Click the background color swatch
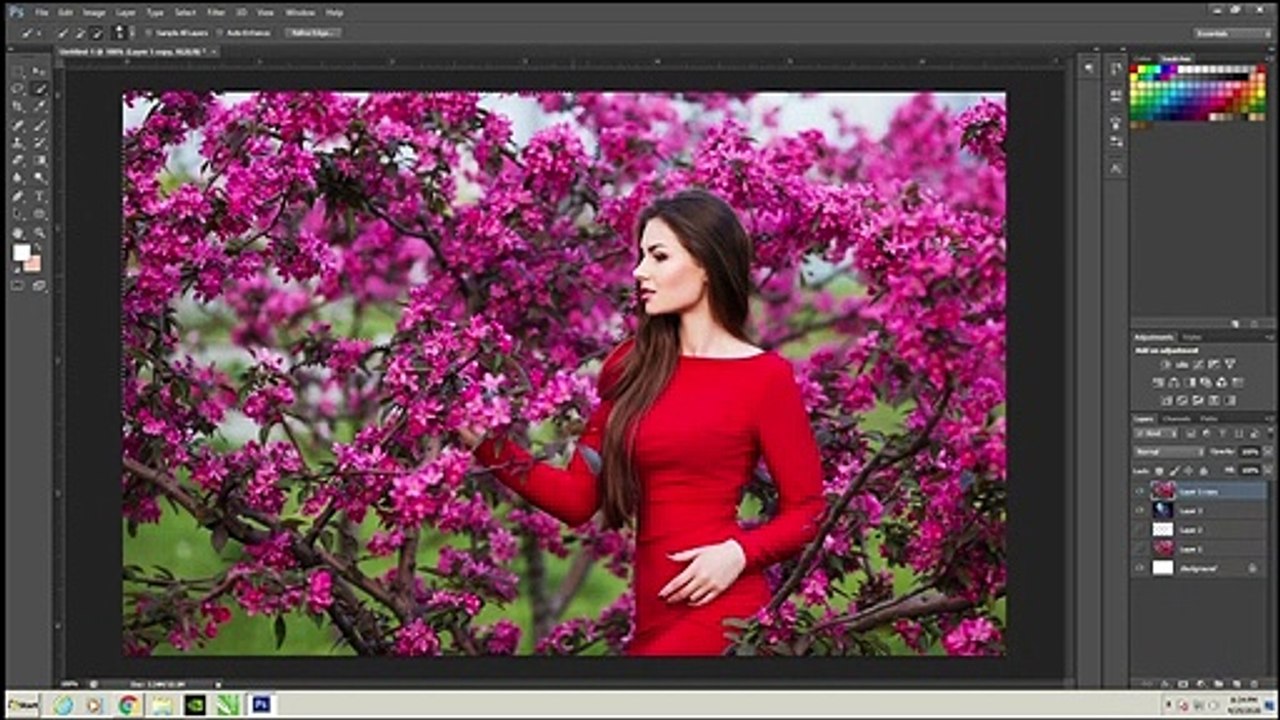Image resolution: width=1280 pixels, height=720 pixels. pyautogui.click(x=32, y=263)
